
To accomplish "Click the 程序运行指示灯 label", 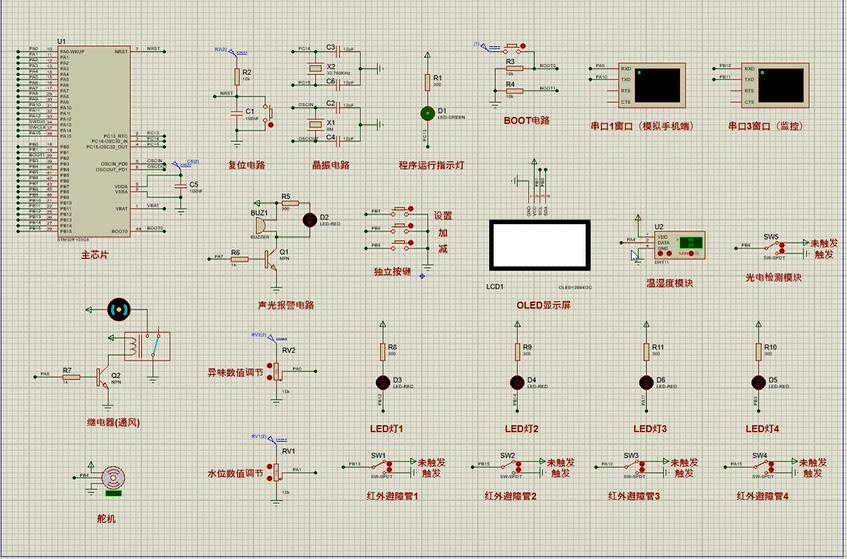I will pyautogui.click(x=431, y=165).
